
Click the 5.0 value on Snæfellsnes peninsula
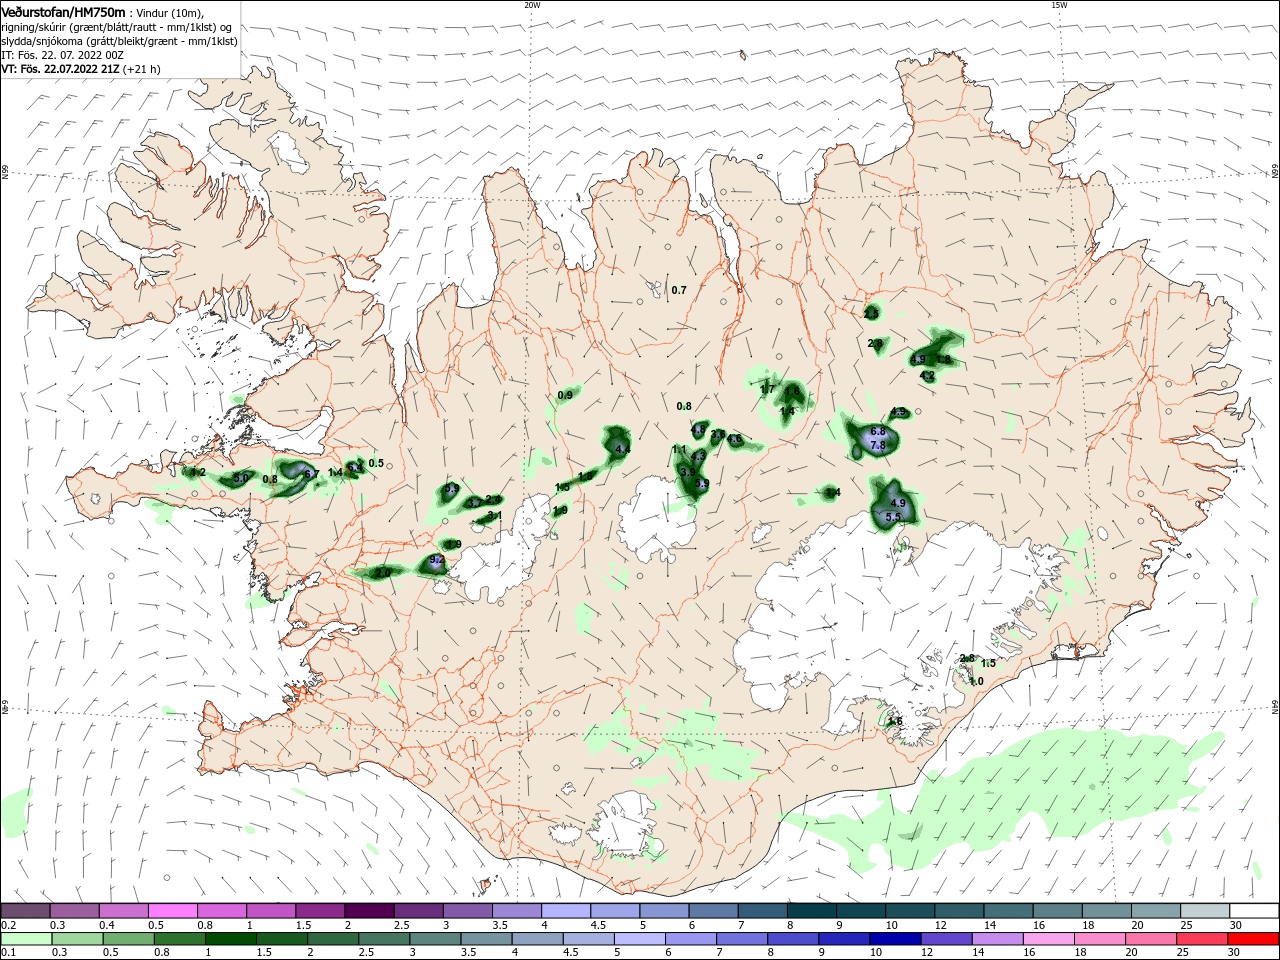[241, 479]
